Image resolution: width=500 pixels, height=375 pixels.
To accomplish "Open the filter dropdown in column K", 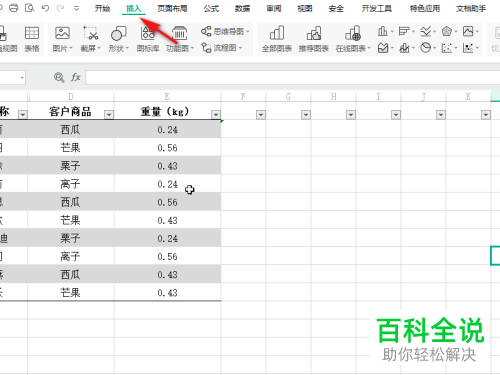I will (x=486, y=115).
